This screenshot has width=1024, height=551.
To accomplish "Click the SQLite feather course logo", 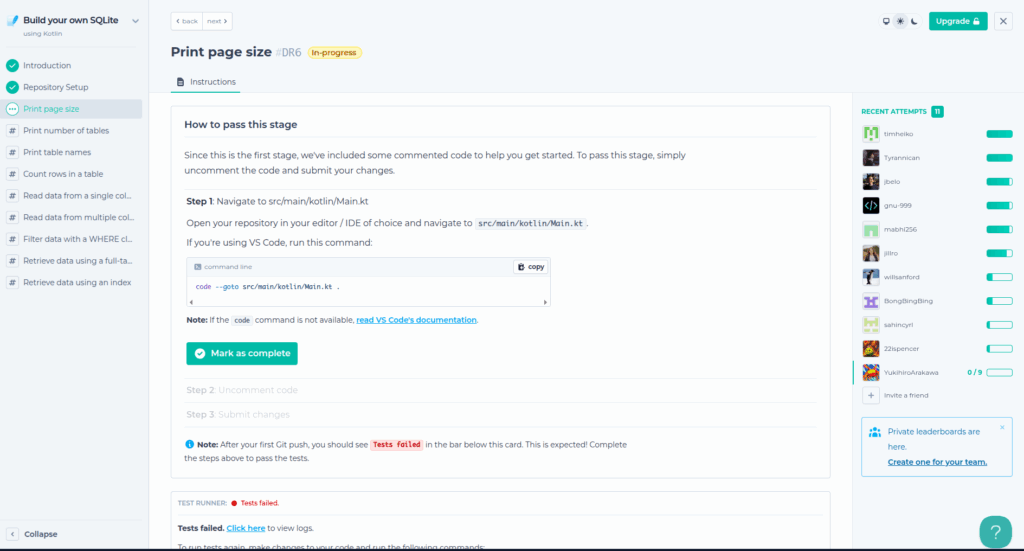I will pos(12,20).
